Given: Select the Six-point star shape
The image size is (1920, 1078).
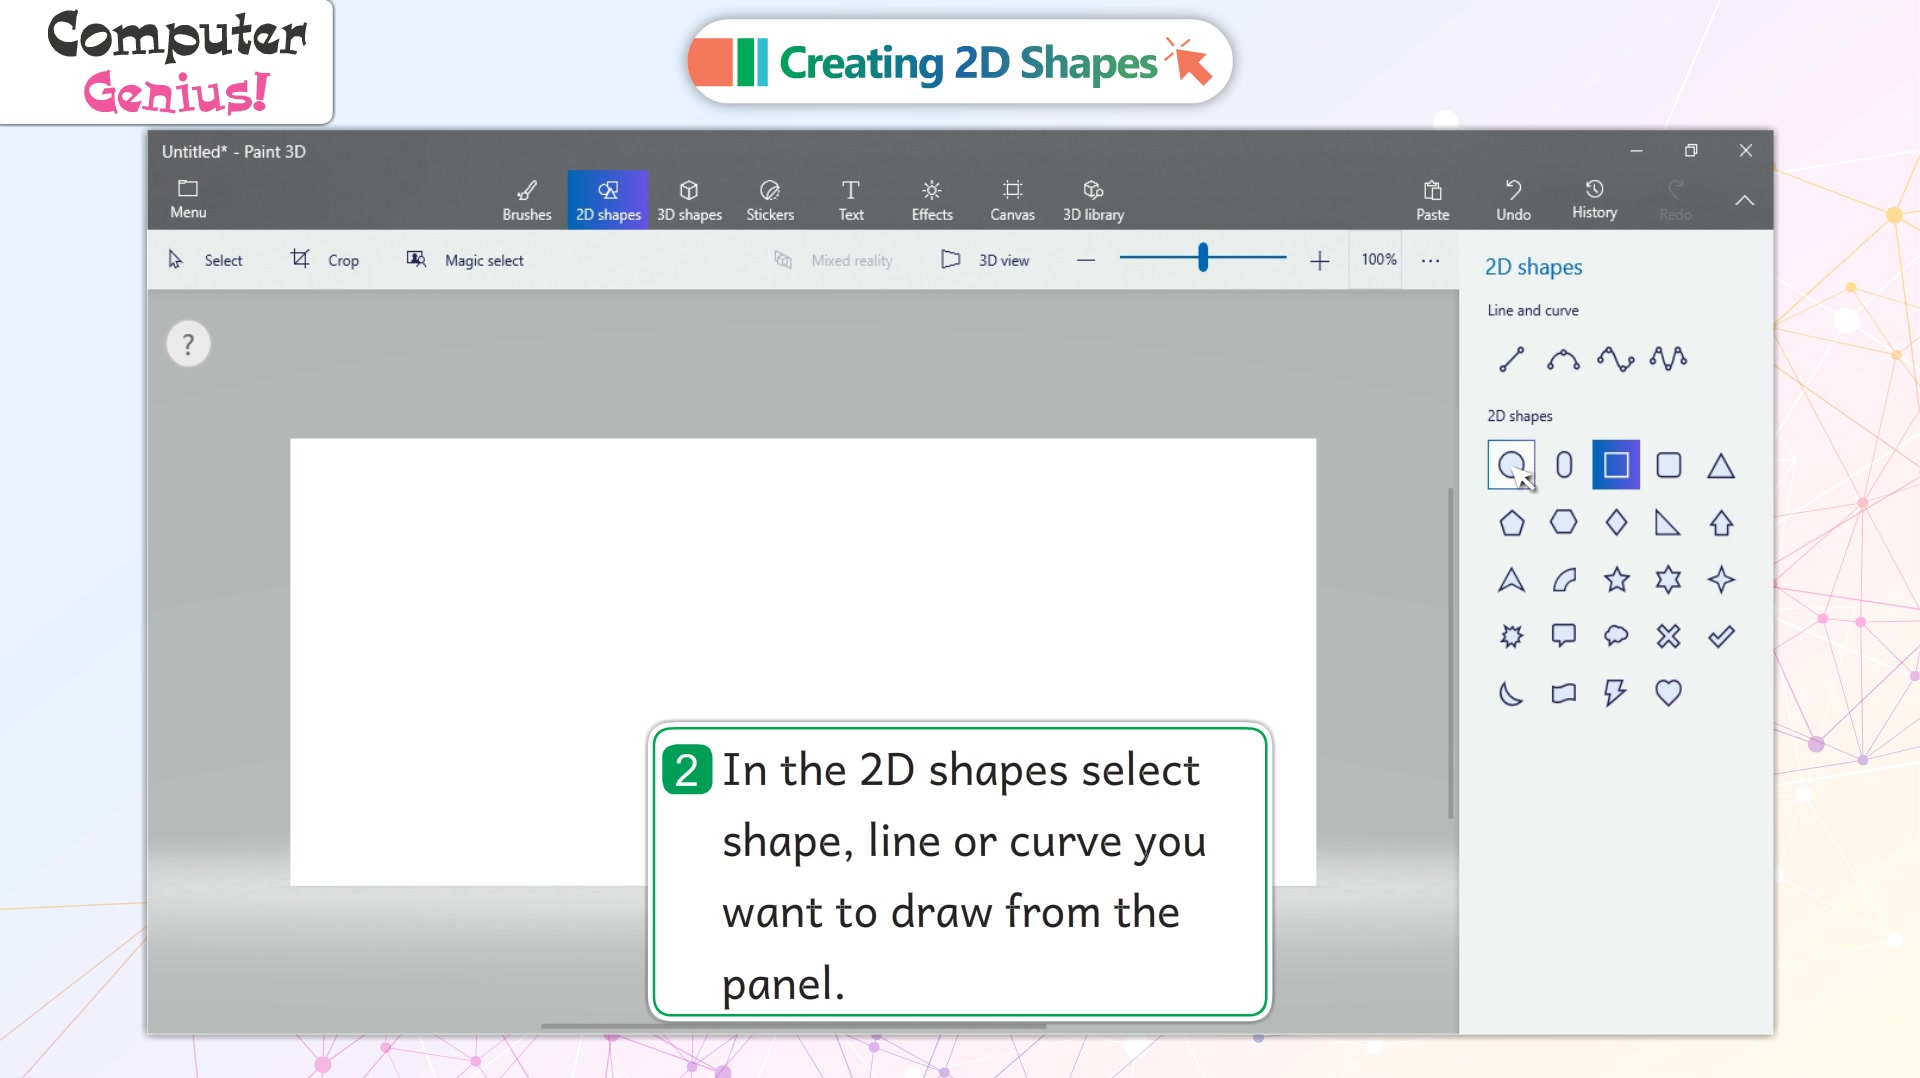Looking at the screenshot, I should 1668,580.
